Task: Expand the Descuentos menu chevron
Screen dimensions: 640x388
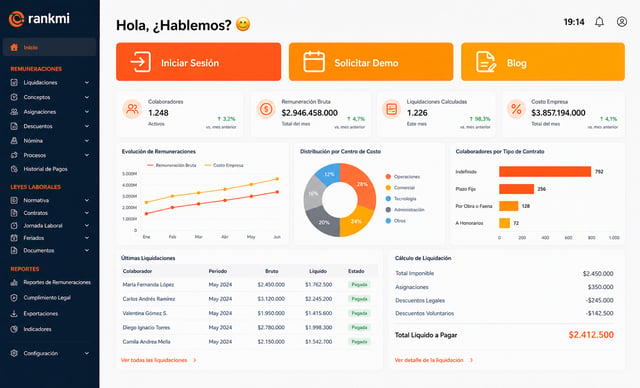Action: 87,126
